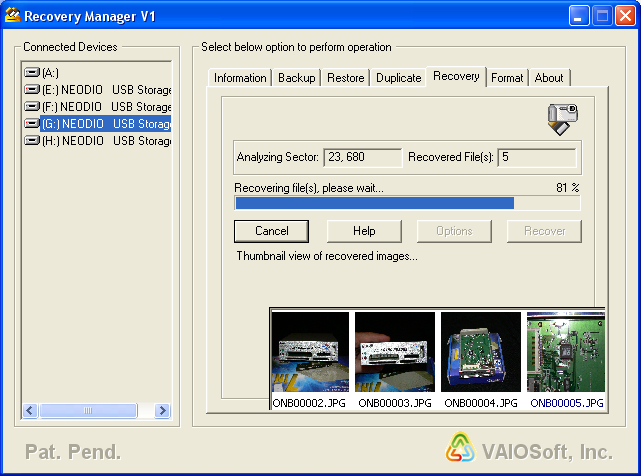Click the disabled Options button
This screenshot has width=641, height=476.
454,231
